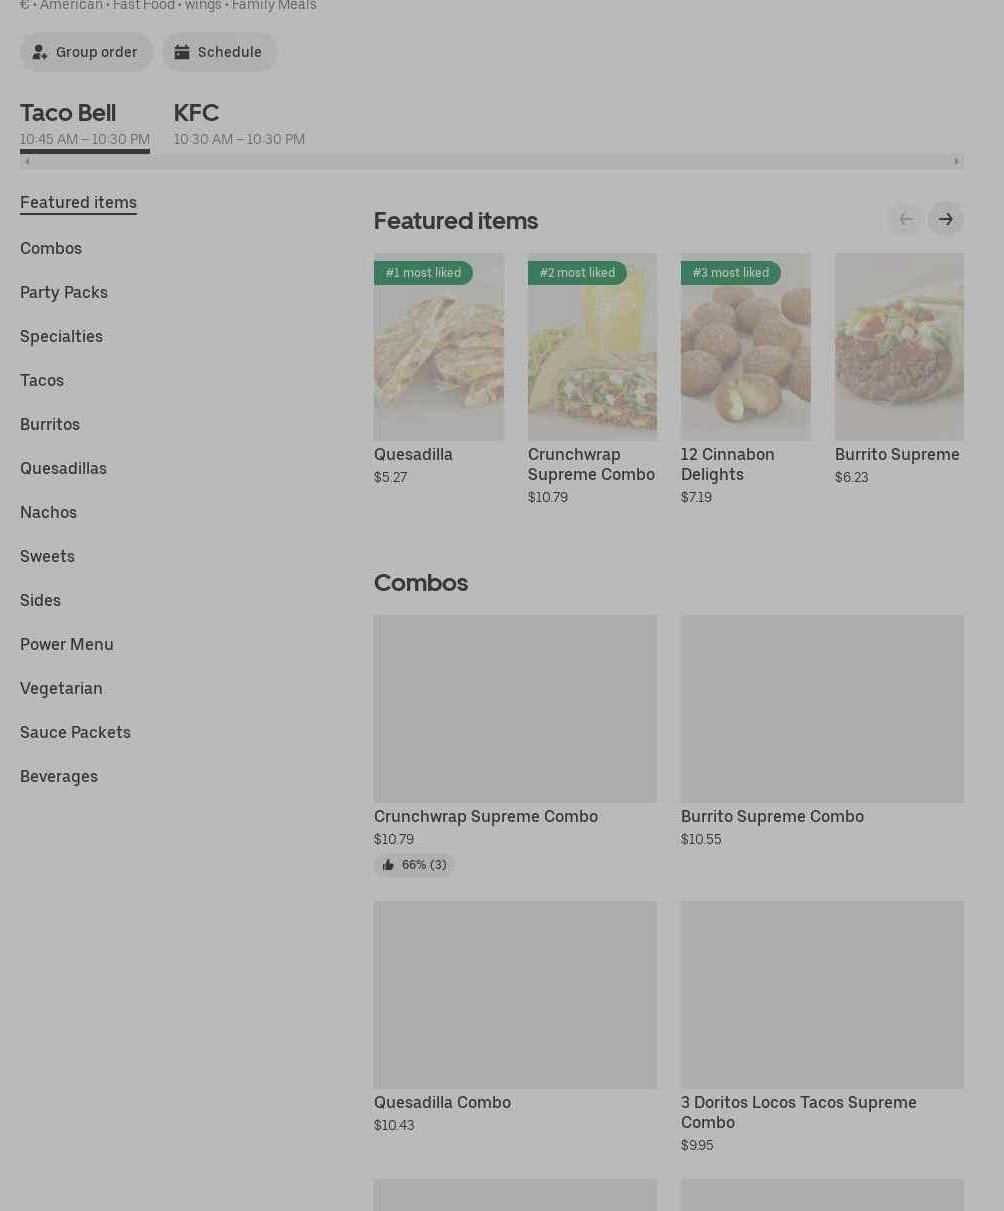Screen dimensions: 1004x1211
Task: Click next arrow in Featured items carousel
Action: click(x=945, y=219)
